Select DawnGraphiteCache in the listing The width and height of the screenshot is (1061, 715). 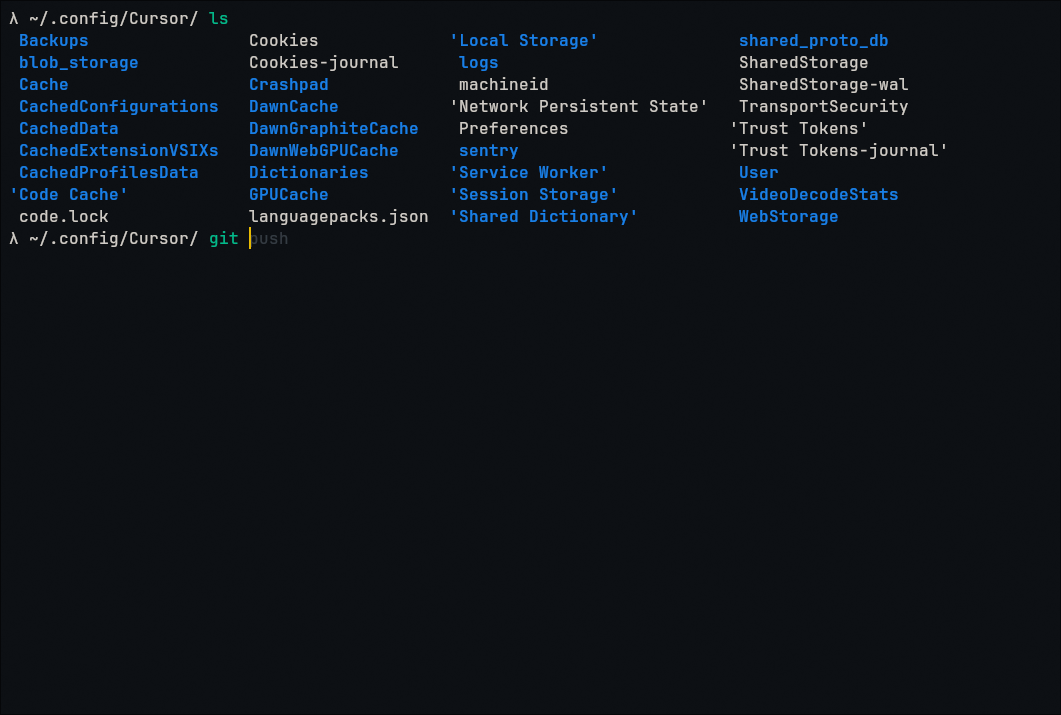[334, 129]
